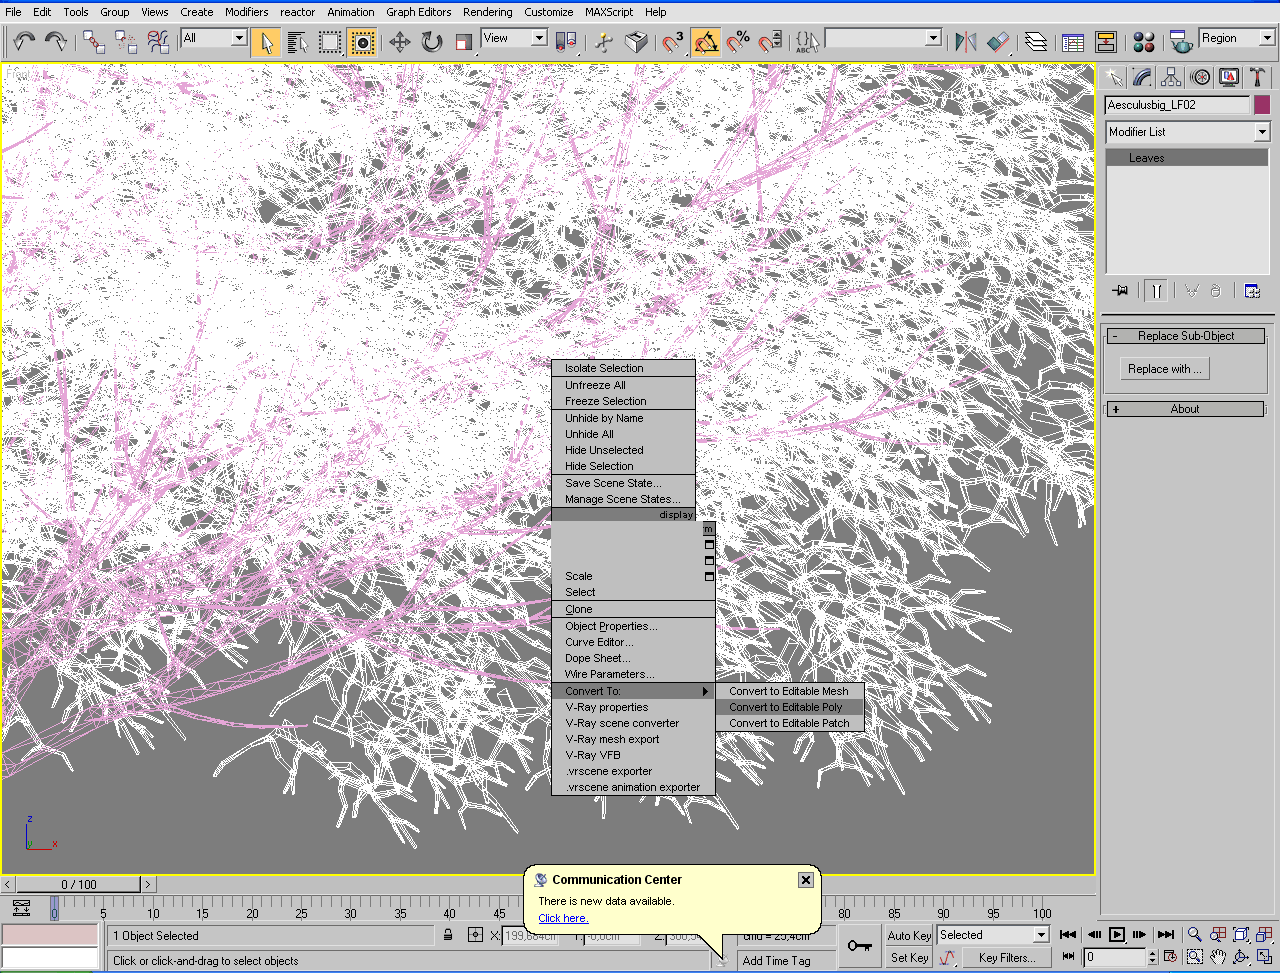Open the Material Editor
The width and height of the screenshot is (1280, 973).
coord(1144,42)
